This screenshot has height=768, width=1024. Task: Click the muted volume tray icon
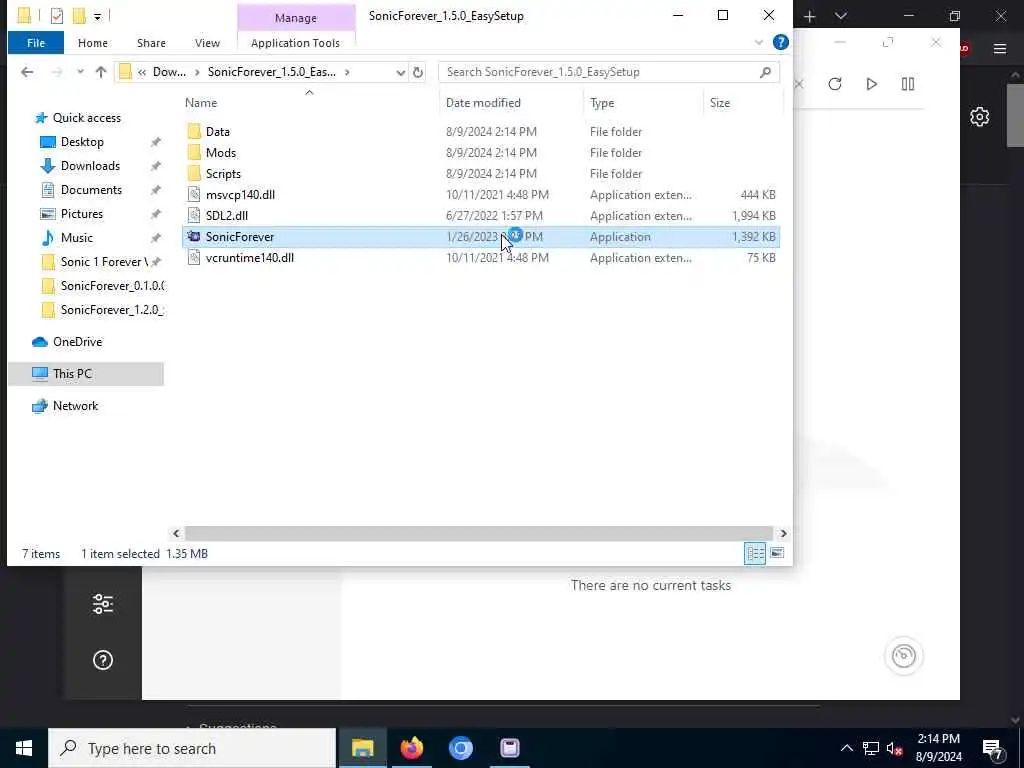pos(895,748)
